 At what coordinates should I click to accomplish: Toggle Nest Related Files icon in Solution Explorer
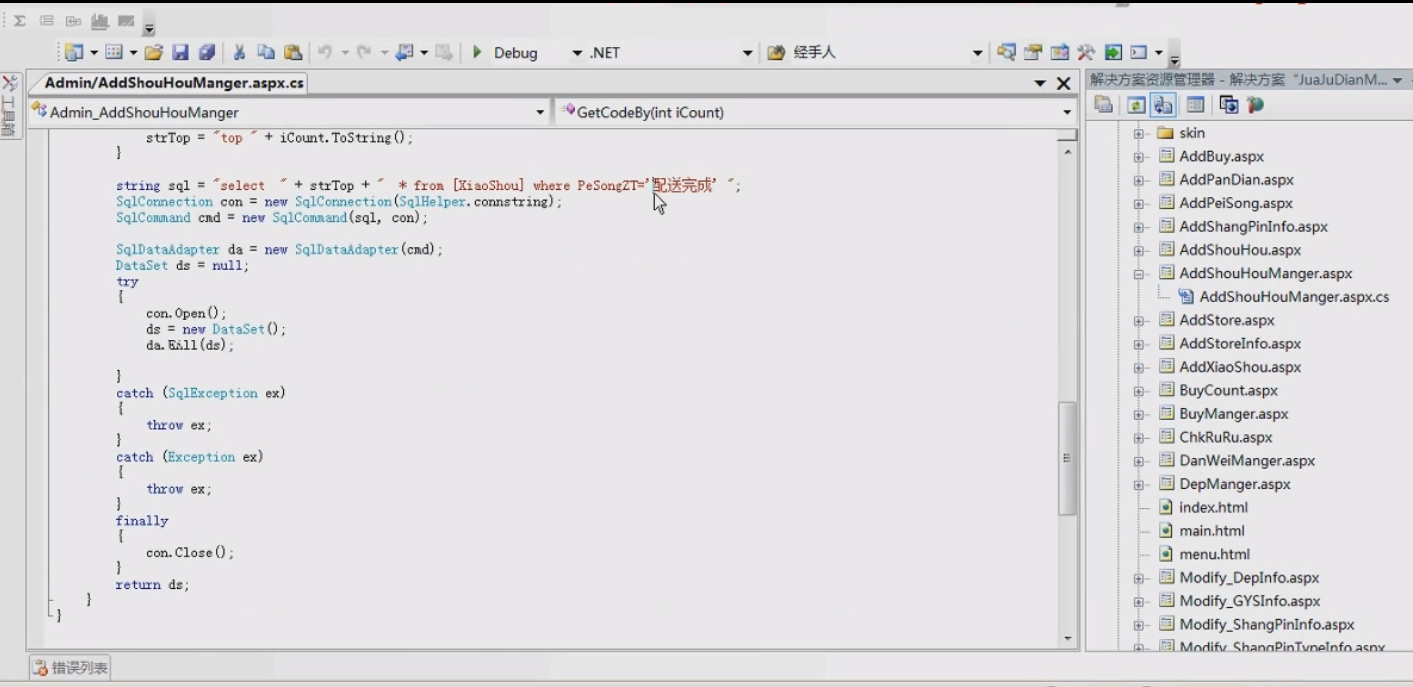click(x=1163, y=105)
